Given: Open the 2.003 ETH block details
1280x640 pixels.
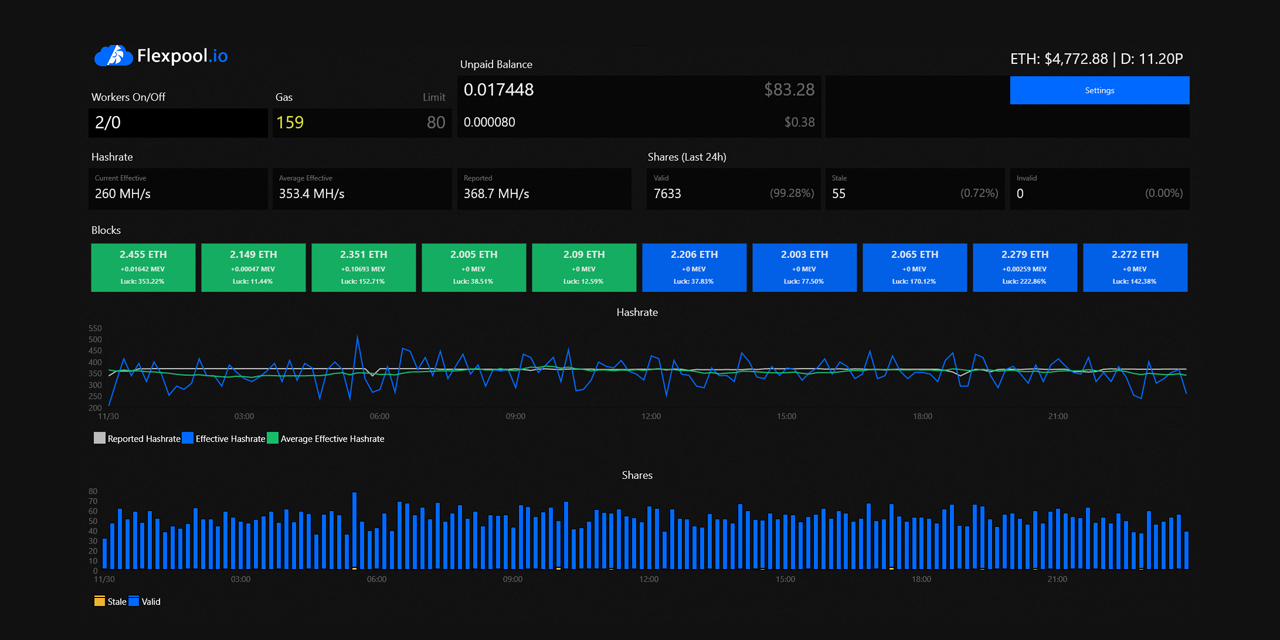Looking at the screenshot, I should pyautogui.click(x=804, y=267).
